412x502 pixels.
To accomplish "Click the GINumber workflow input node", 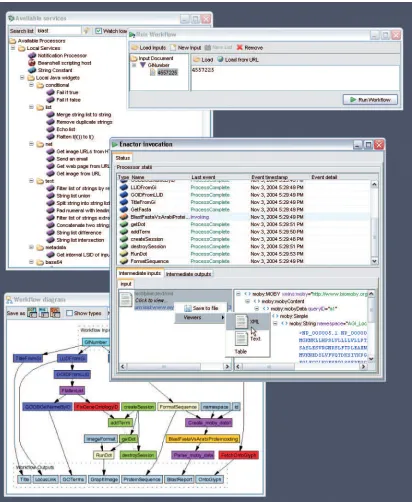I will coord(96,342).
